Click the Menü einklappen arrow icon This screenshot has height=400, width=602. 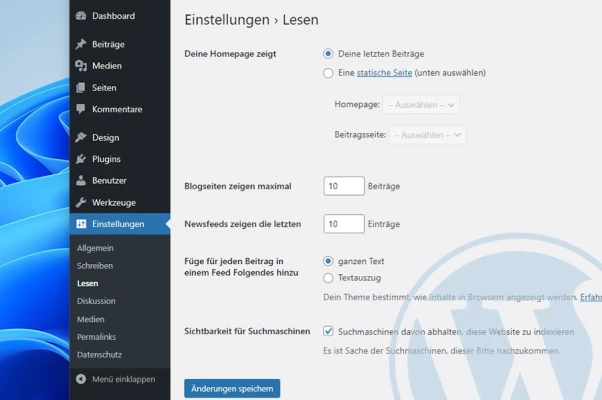tap(81, 379)
